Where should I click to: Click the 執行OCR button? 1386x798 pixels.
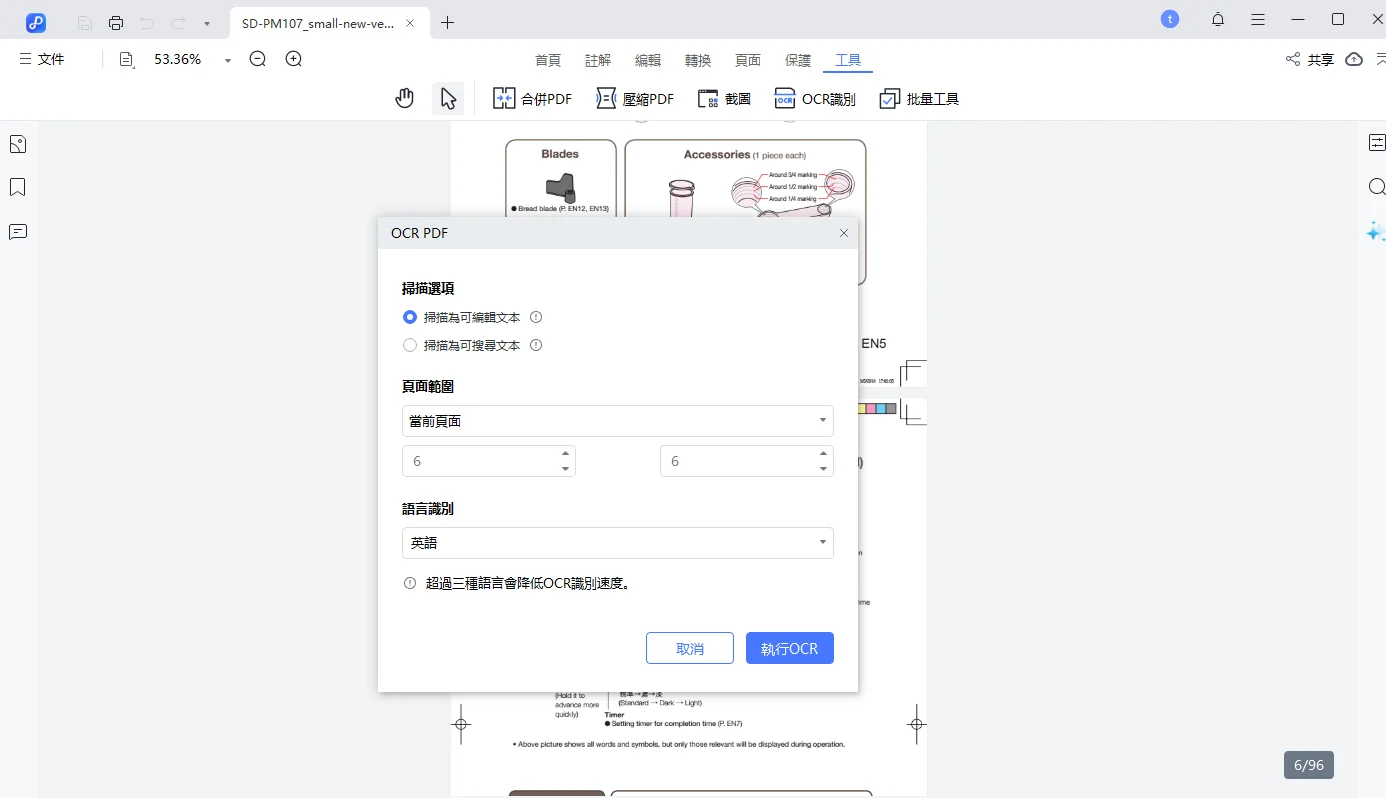[x=790, y=648]
